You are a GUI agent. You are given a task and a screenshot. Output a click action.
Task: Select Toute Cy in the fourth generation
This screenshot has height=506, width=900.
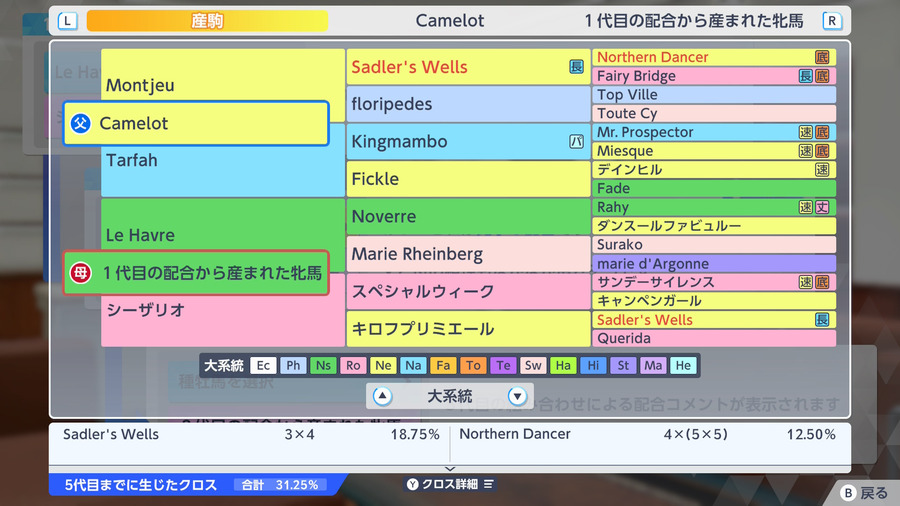(714, 113)
